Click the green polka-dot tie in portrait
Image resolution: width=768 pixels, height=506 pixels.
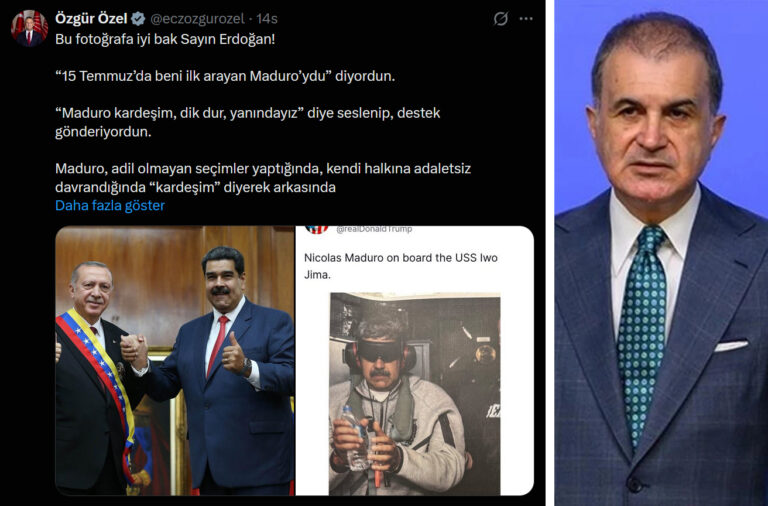[x=643, y=333]
